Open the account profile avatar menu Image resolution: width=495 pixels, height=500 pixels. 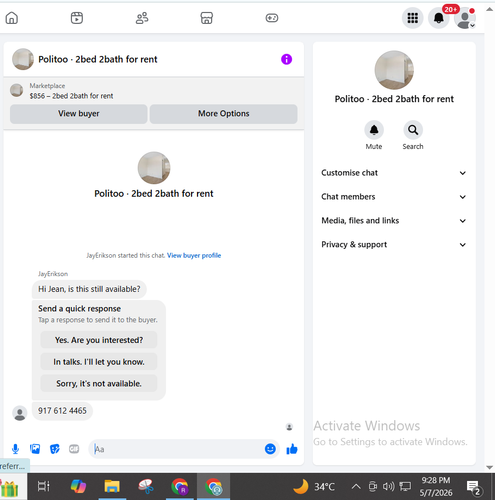click(465, 18)
